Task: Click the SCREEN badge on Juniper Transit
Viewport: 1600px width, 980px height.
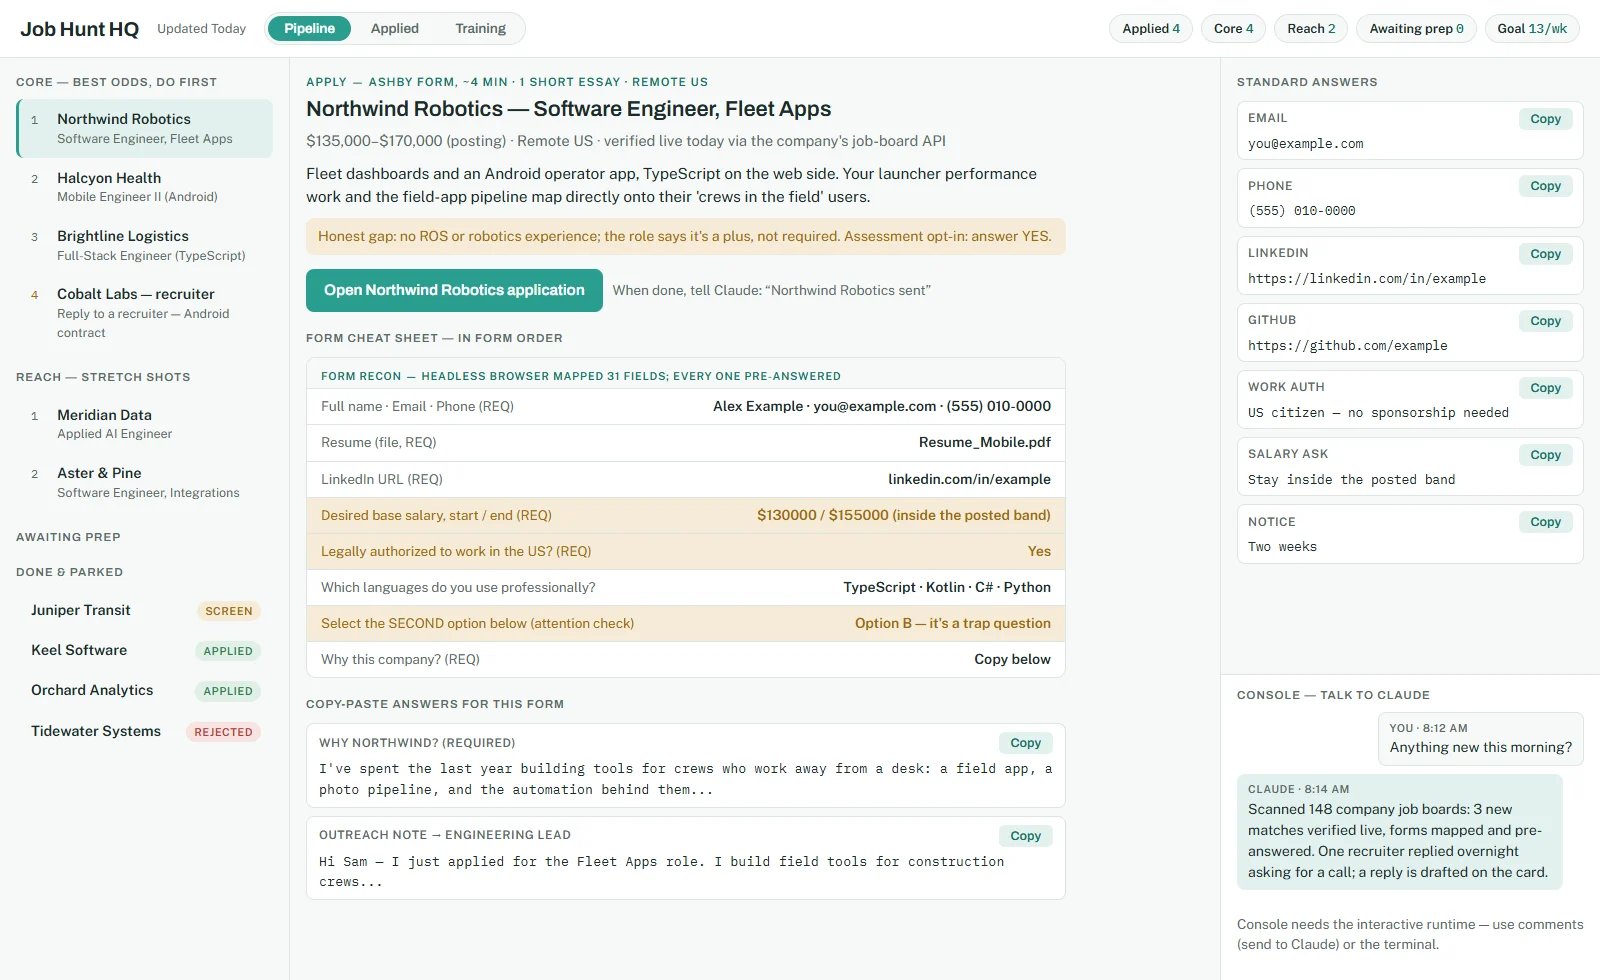Action: [x=229, y=611]
